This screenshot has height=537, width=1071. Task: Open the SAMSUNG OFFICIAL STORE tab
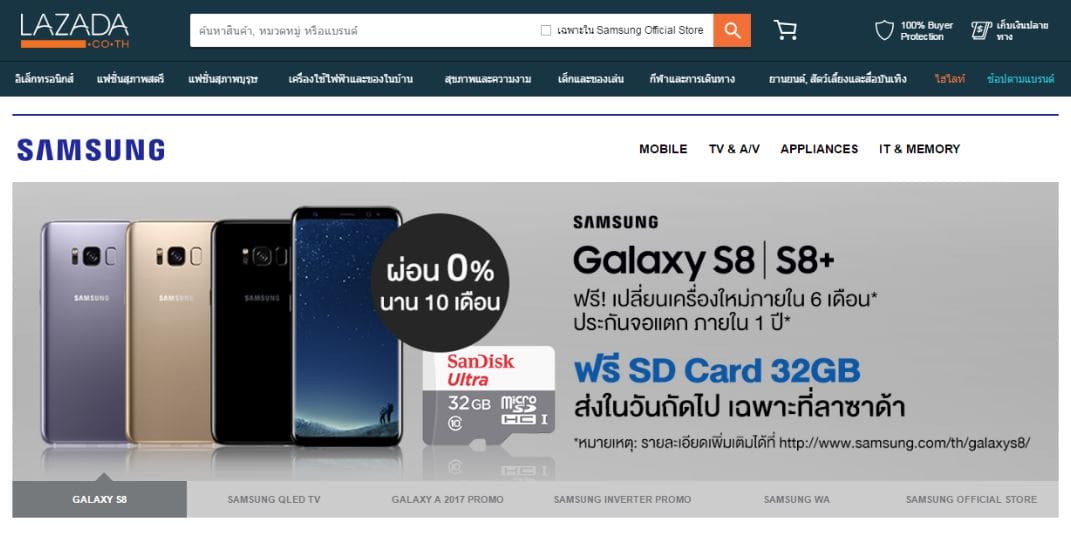click(971, 499)
